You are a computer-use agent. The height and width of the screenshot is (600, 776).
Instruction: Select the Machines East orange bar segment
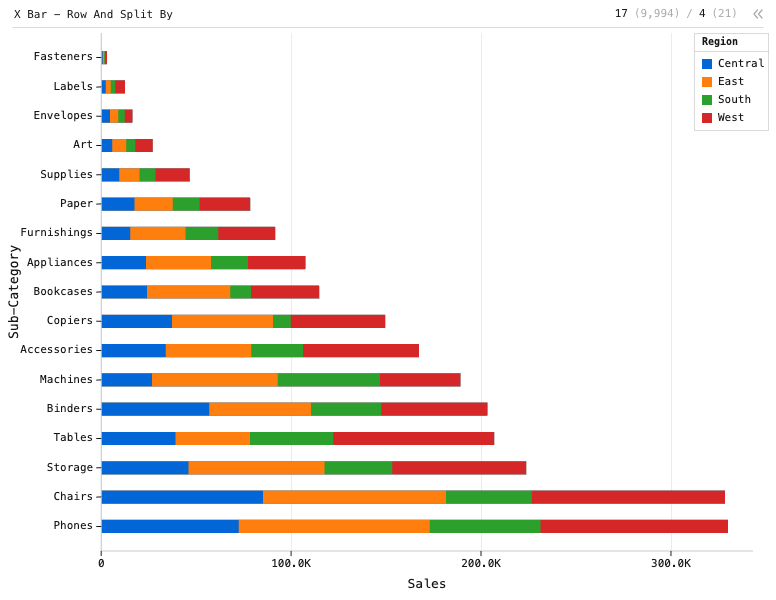(215, 380)
